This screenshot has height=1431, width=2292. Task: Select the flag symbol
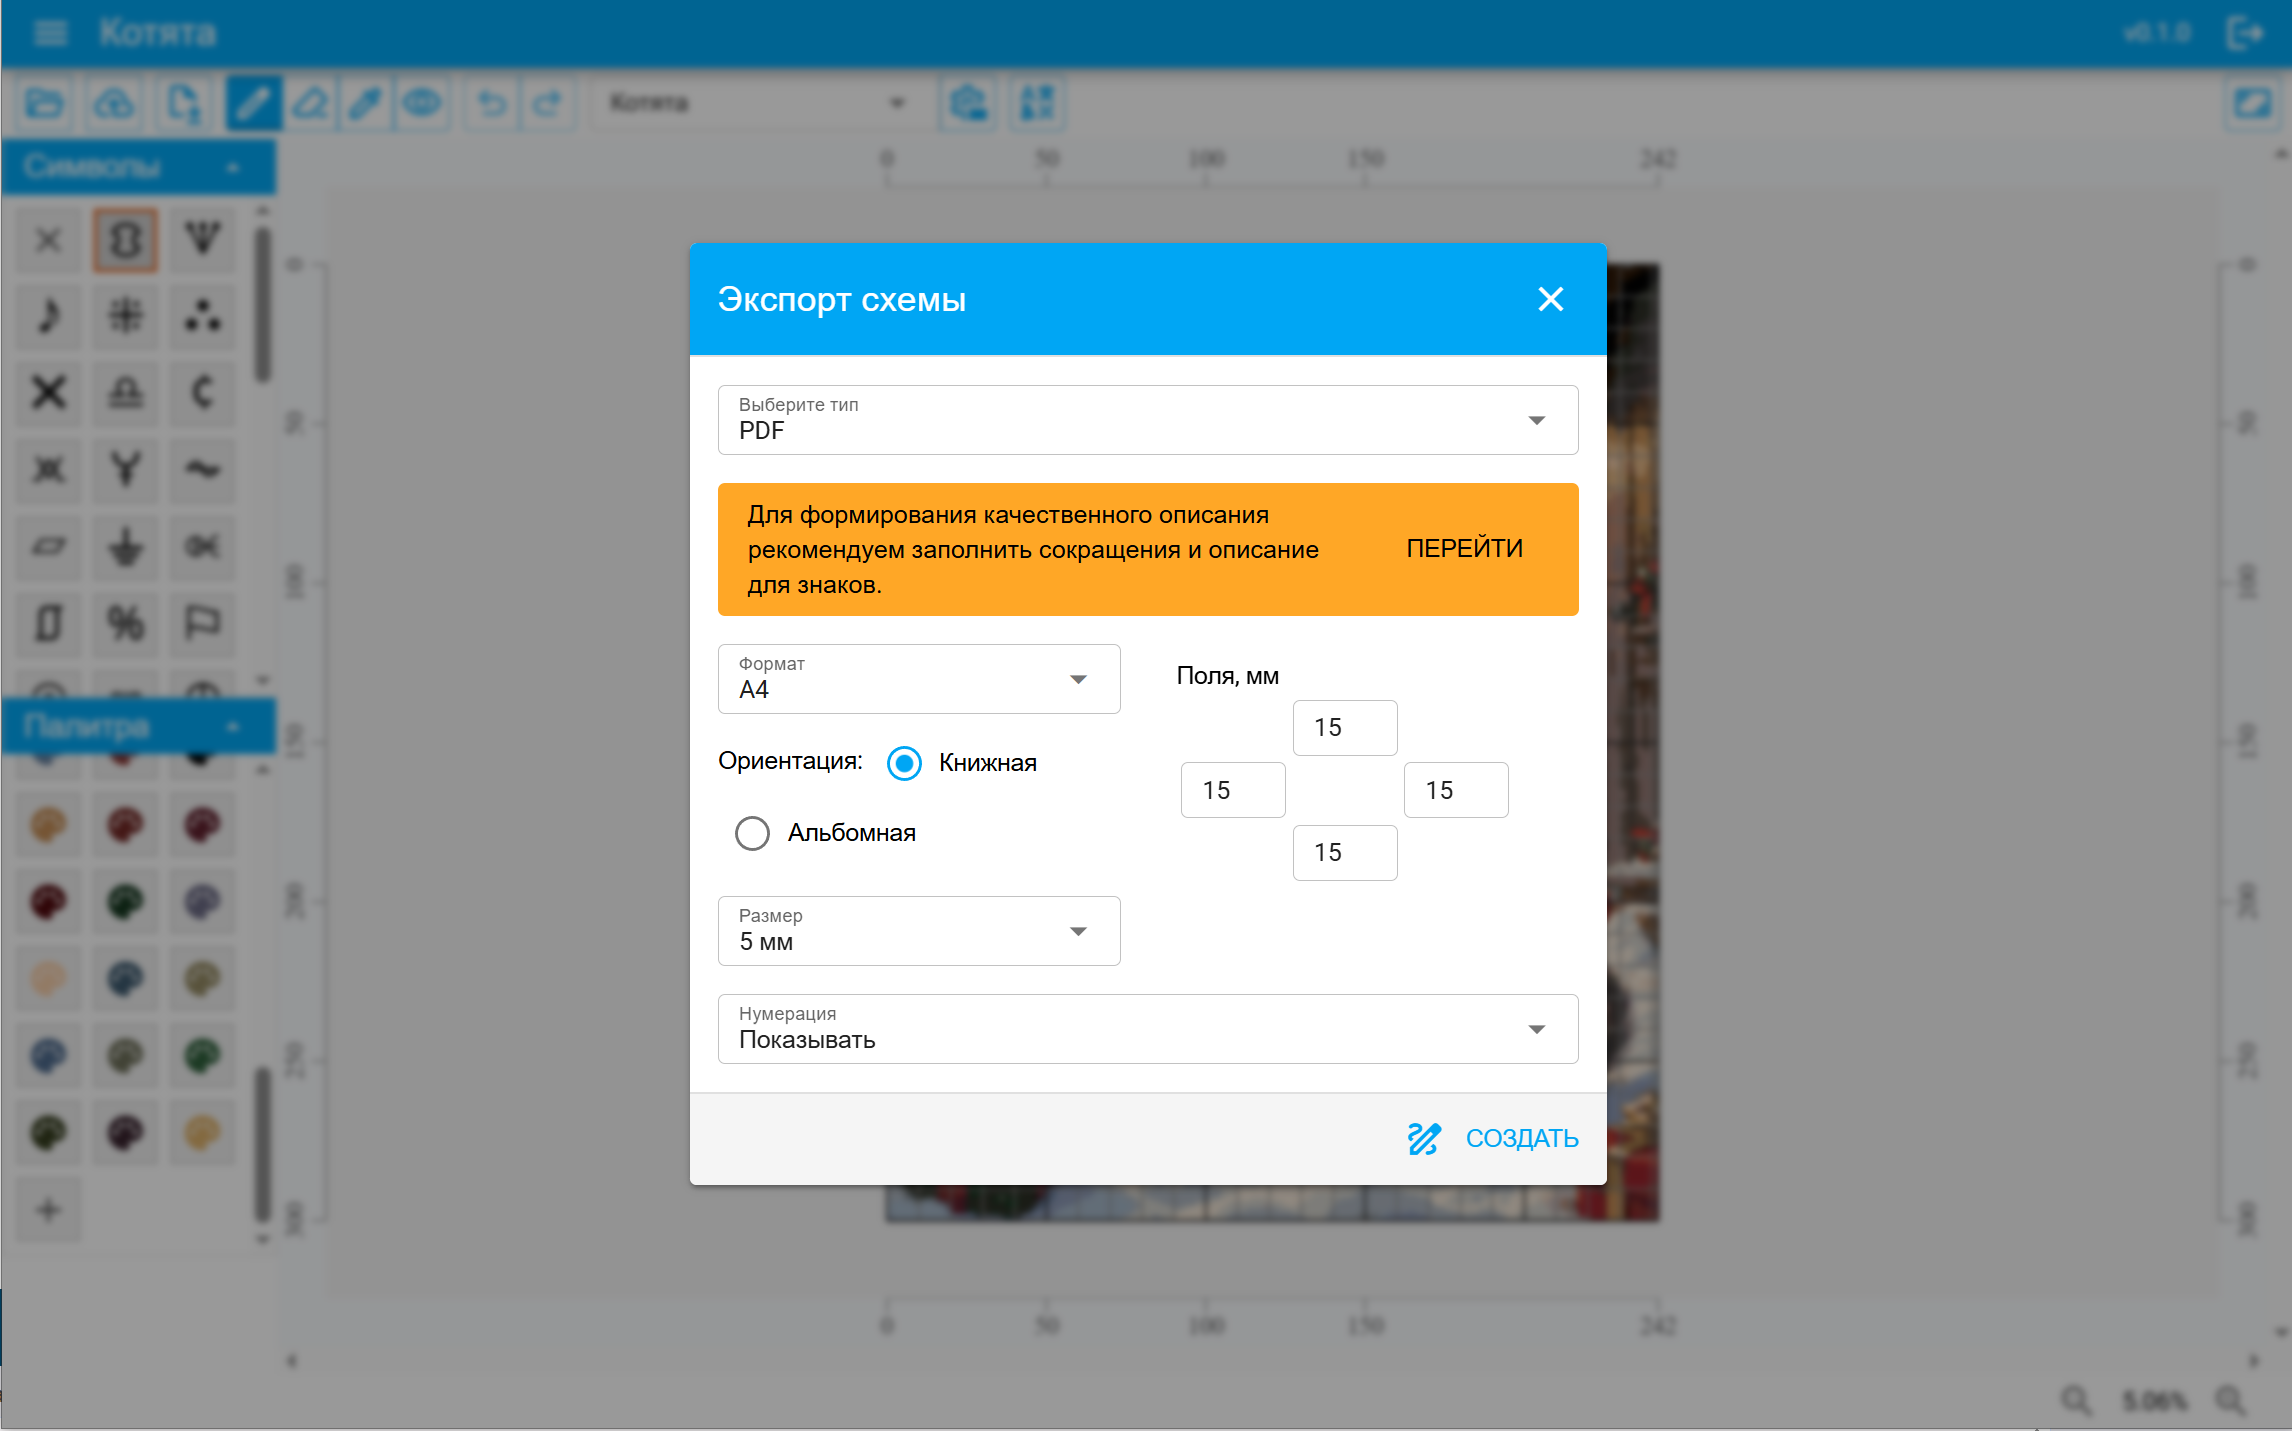pos(202,623)
